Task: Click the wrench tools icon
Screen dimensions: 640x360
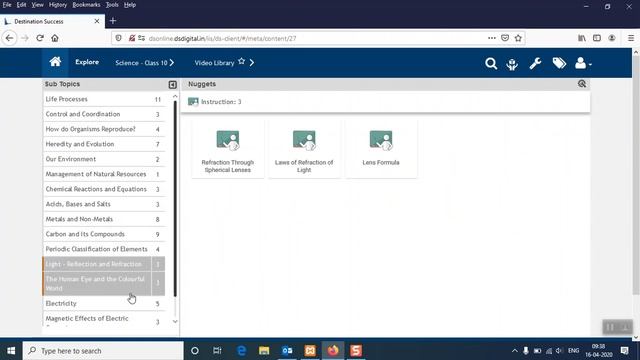Action: coord(535,63)
